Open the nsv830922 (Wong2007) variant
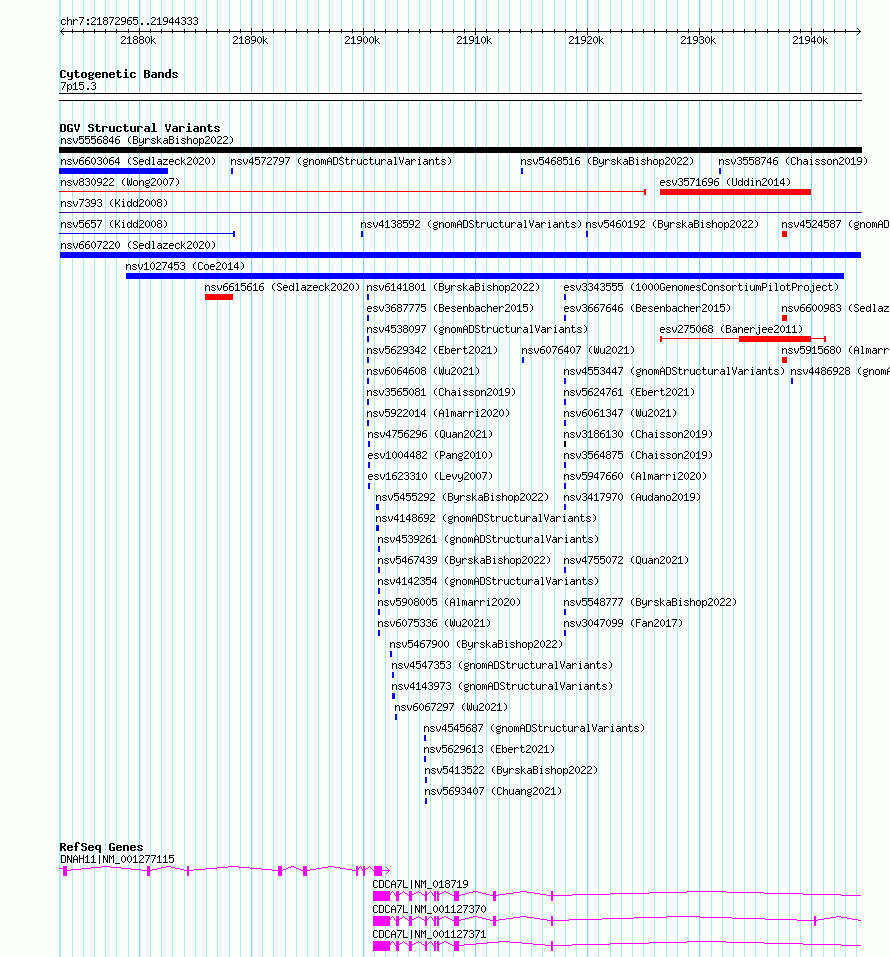The image size is (890, 957). [120, 182]
